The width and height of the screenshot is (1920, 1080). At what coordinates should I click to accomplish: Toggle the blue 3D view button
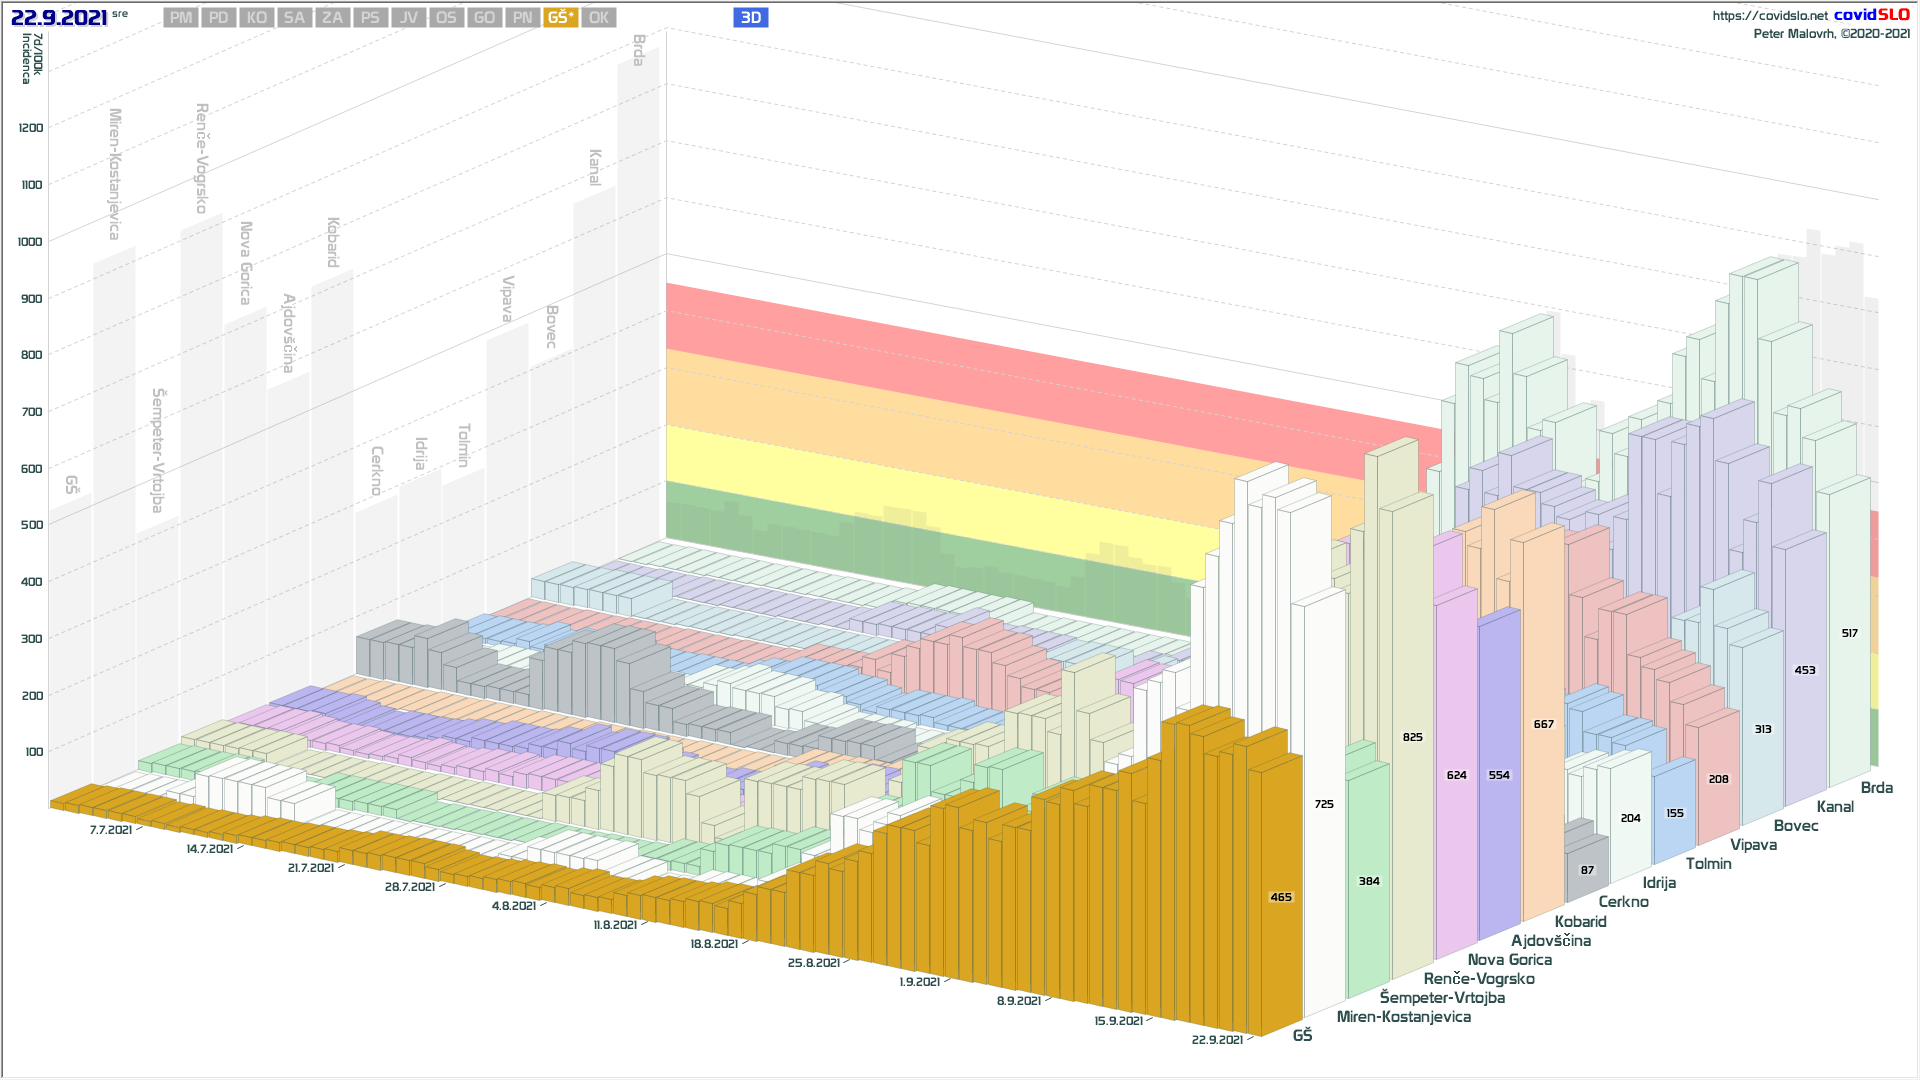coord(750,18)
